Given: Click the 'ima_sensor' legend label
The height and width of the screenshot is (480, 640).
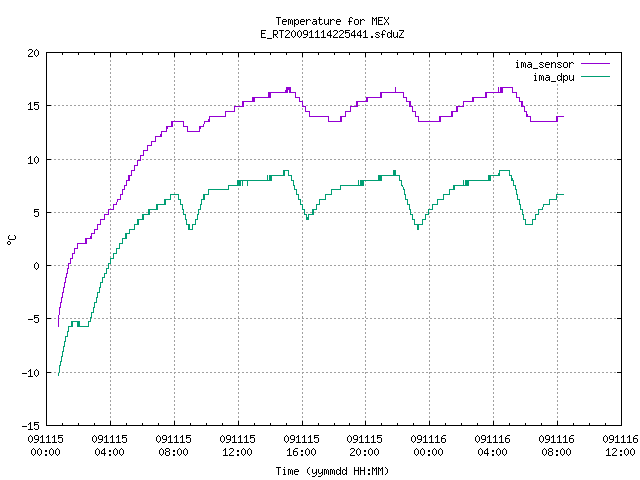Looking at the screenshot, I should 544,64.
